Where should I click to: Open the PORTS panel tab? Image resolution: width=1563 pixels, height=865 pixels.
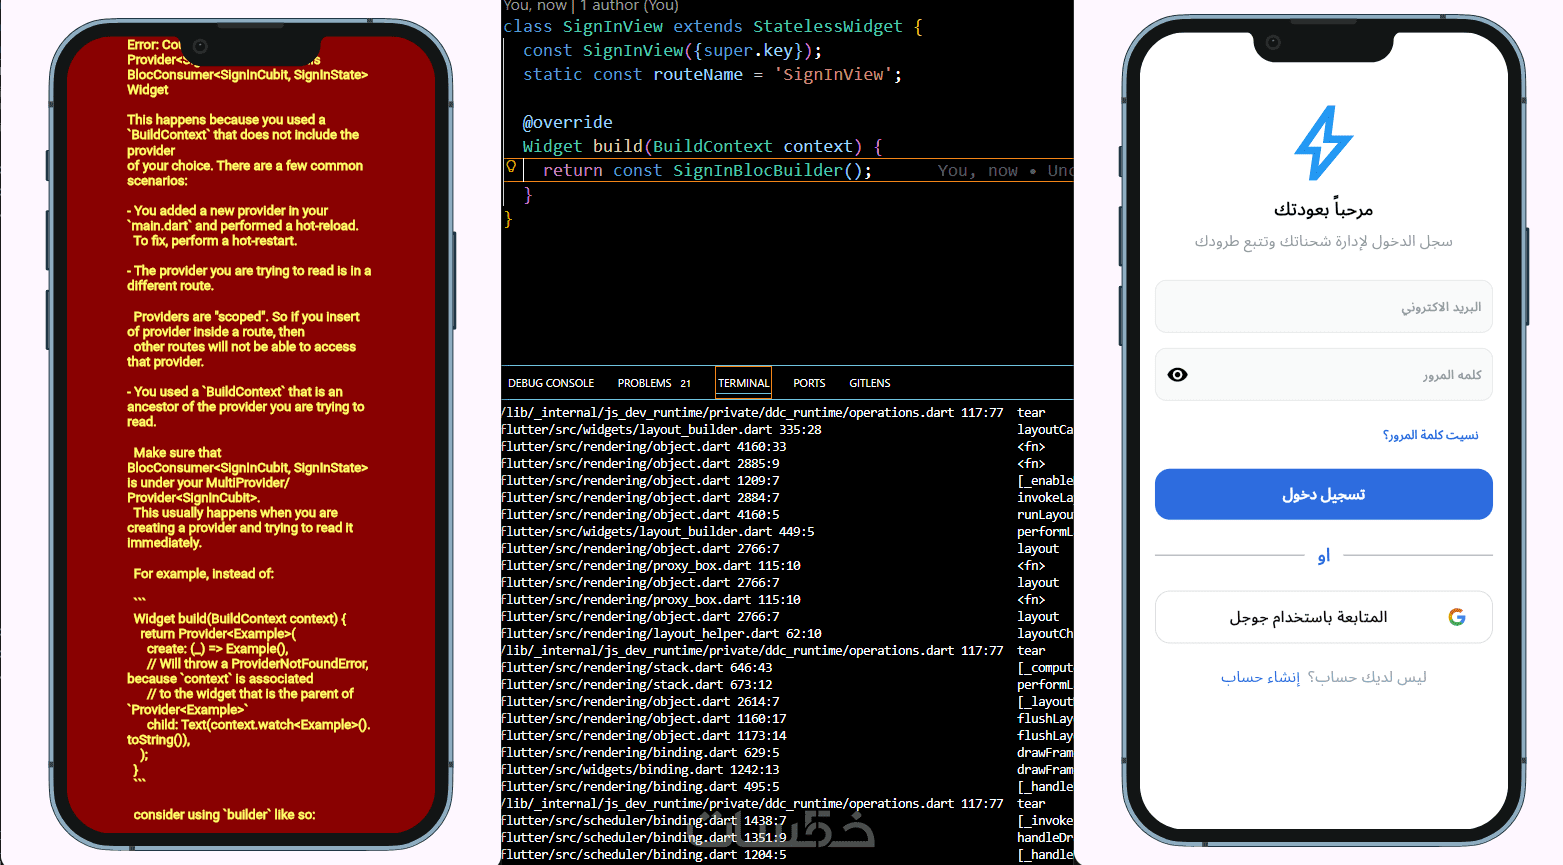809,383
